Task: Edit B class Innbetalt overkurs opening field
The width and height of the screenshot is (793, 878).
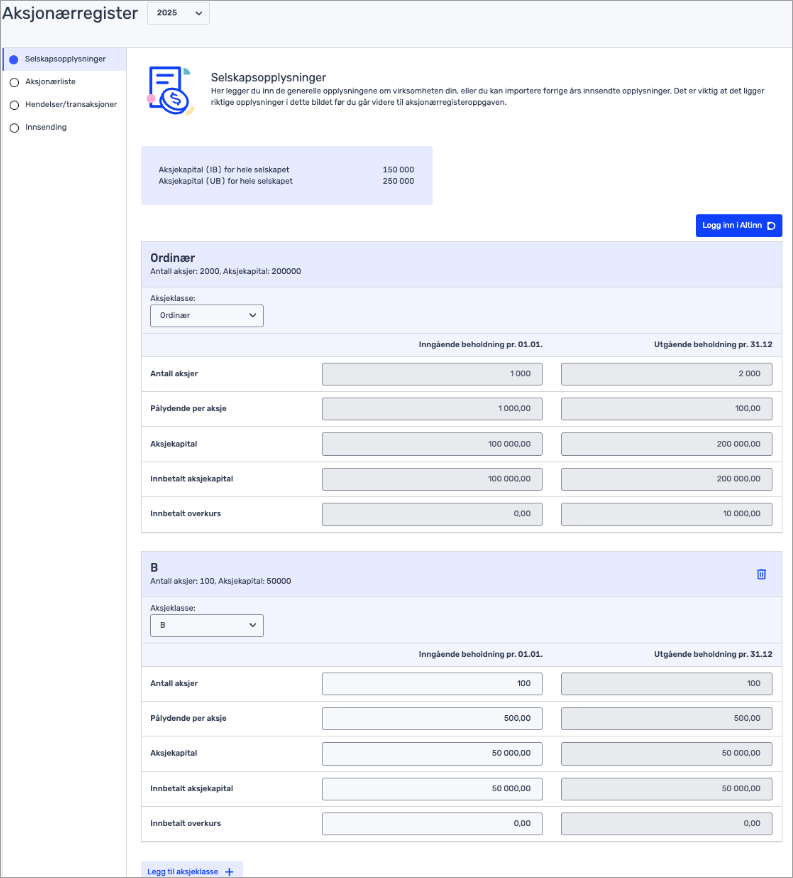Action: tap(432, 824)
